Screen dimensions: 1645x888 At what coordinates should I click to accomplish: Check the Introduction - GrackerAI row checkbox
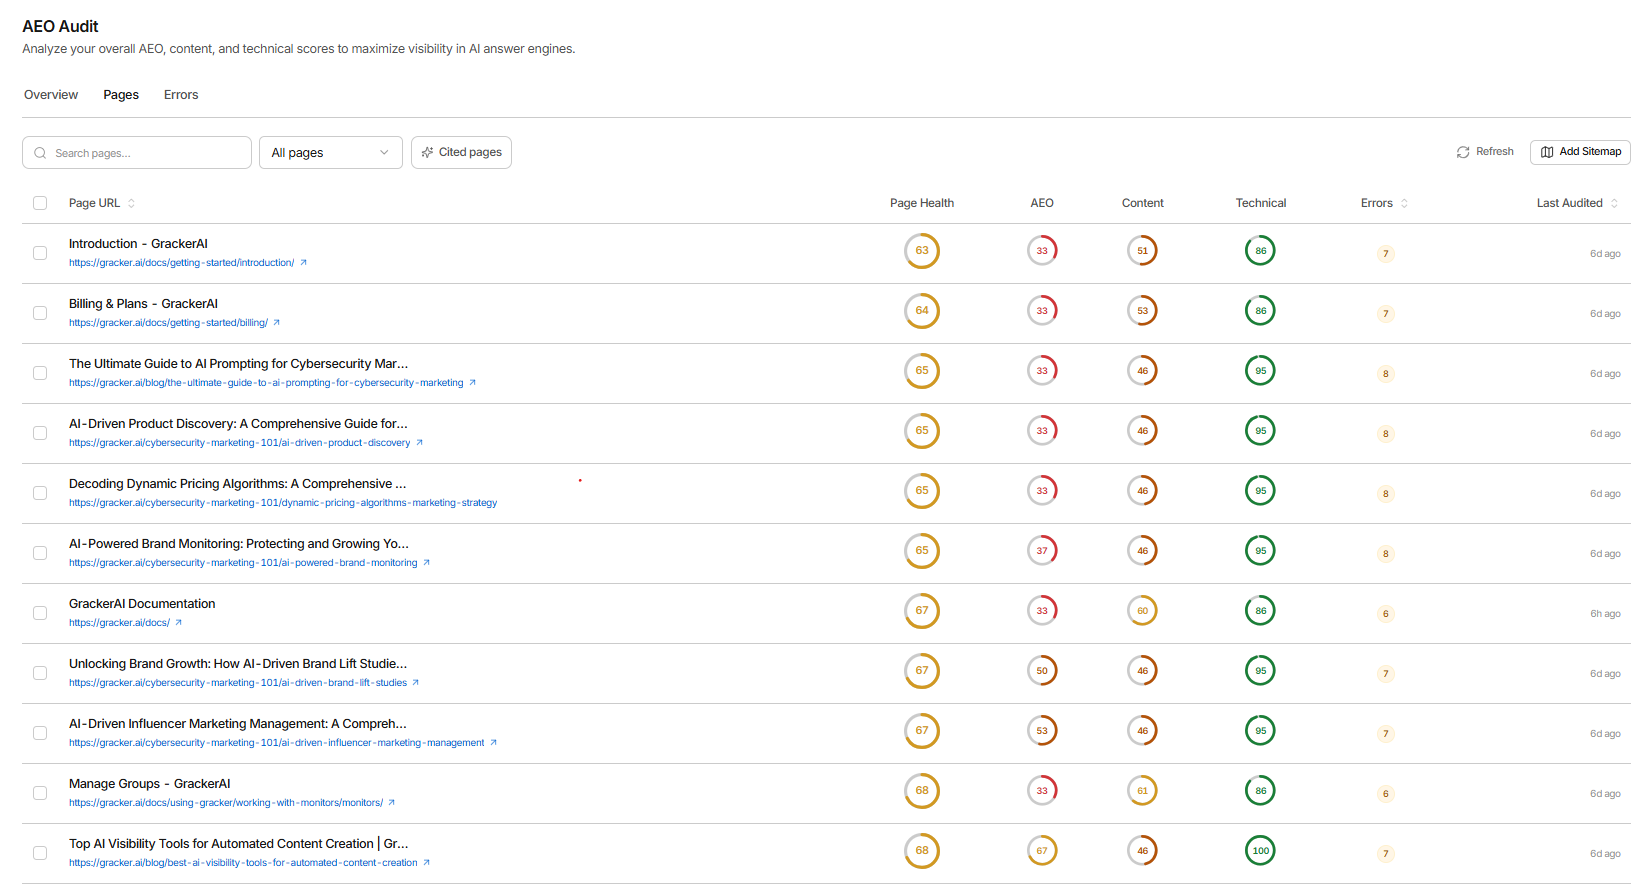tap(40, 253)
